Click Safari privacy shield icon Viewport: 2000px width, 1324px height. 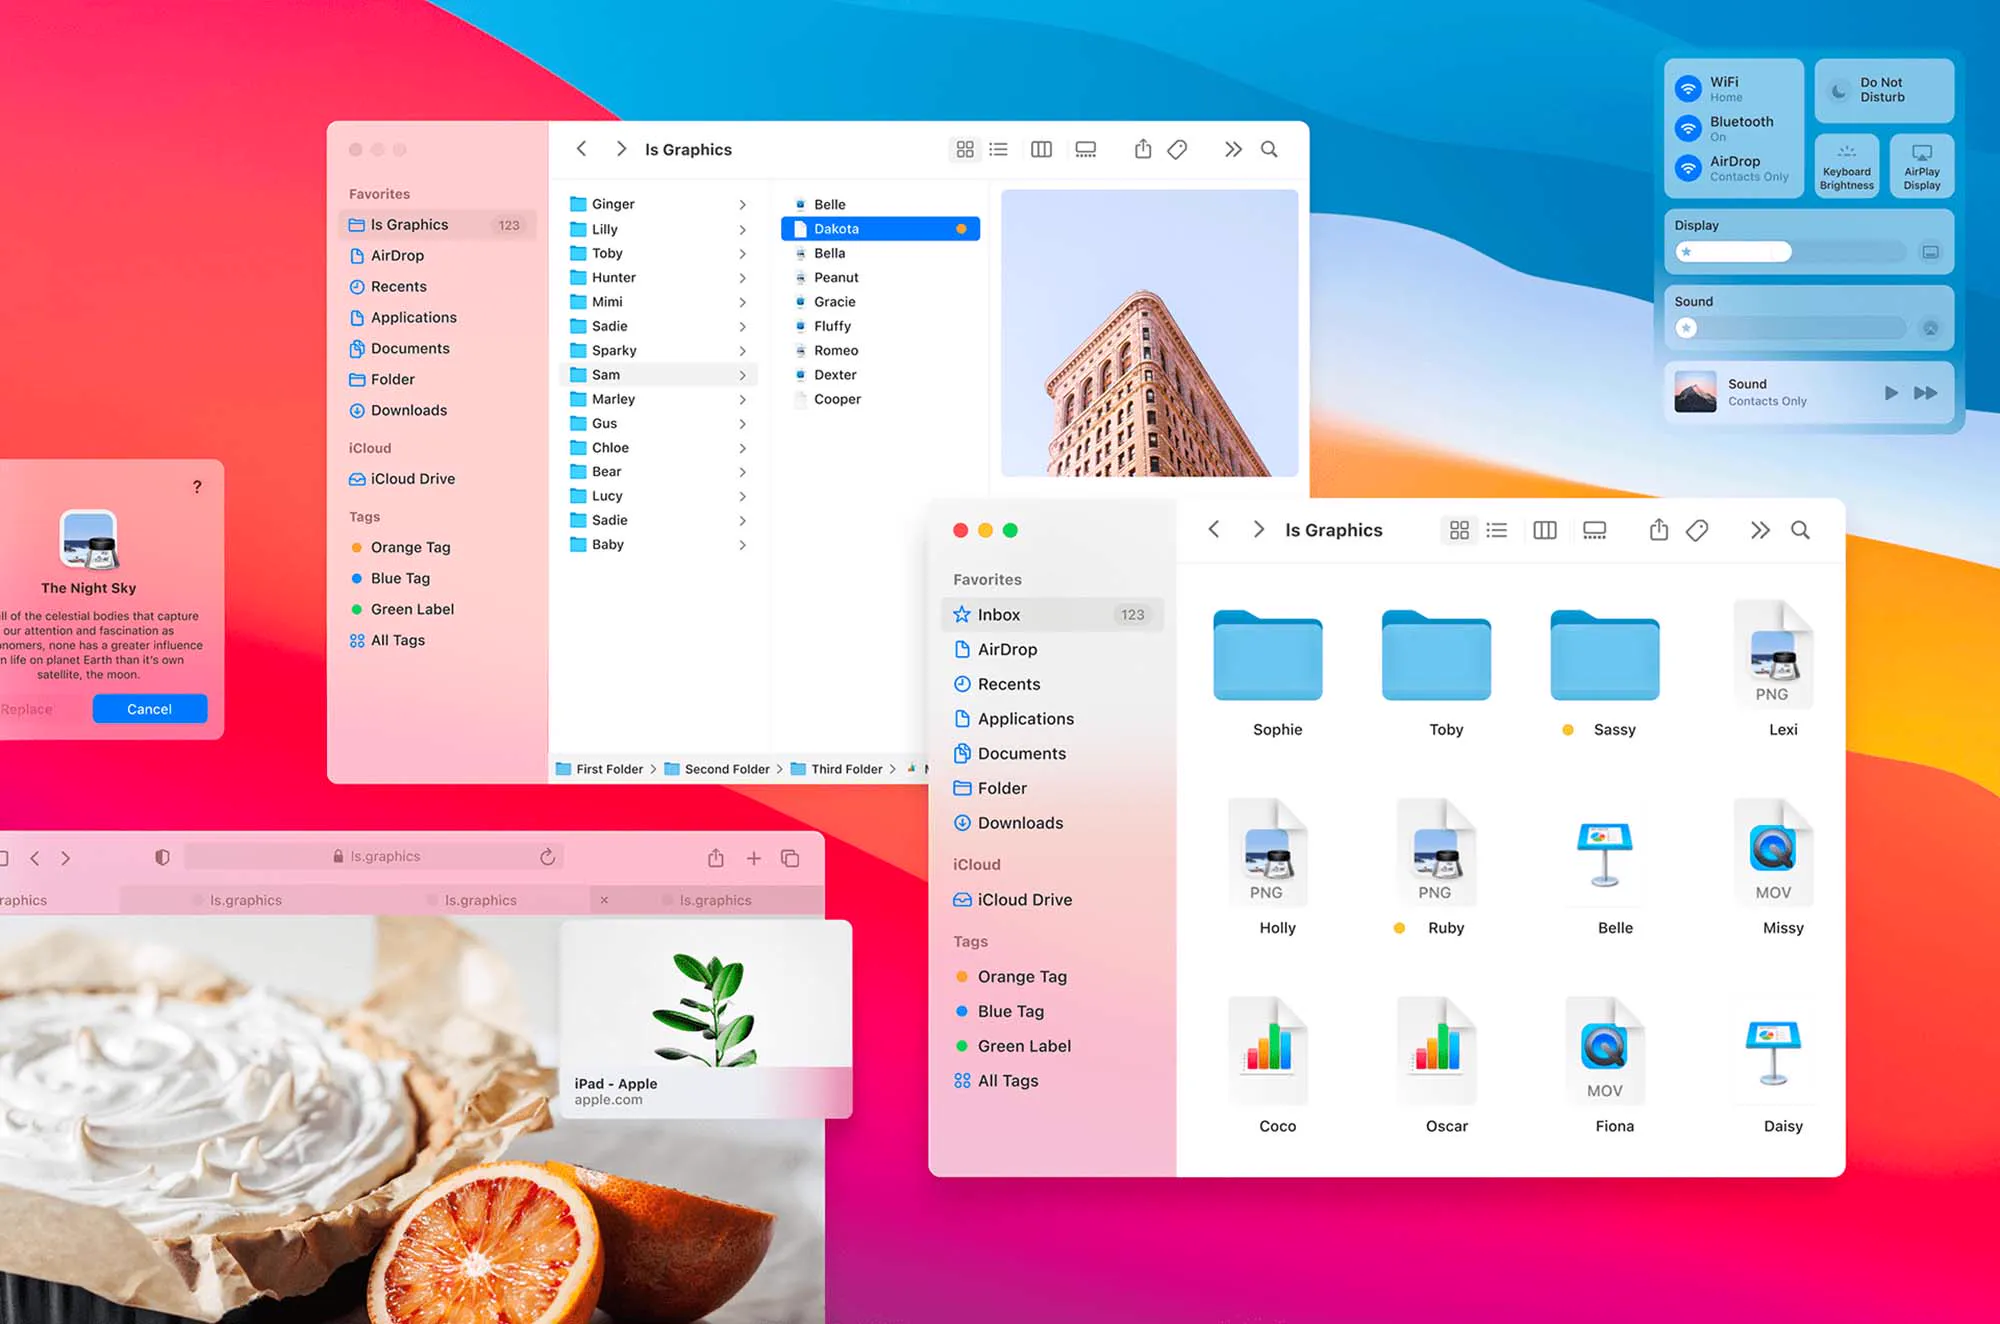point(162,857)
